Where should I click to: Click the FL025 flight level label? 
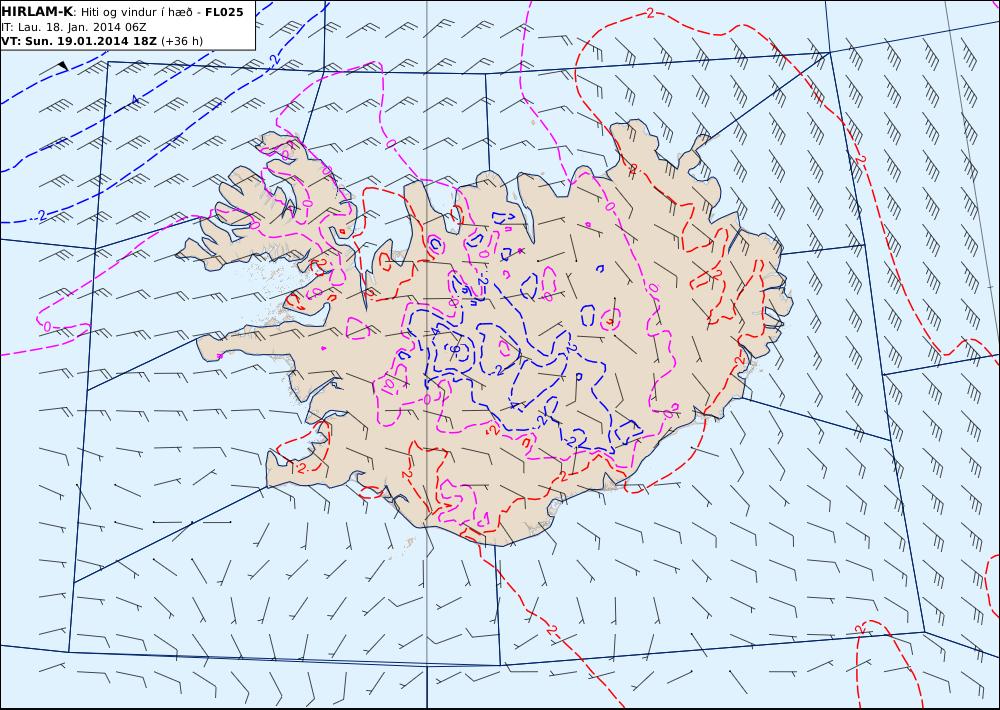click(x=224, y=12)
